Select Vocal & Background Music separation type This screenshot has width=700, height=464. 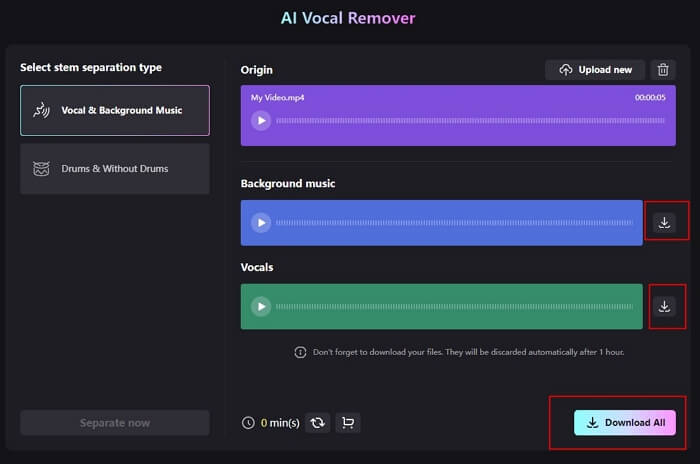(115, 110)
